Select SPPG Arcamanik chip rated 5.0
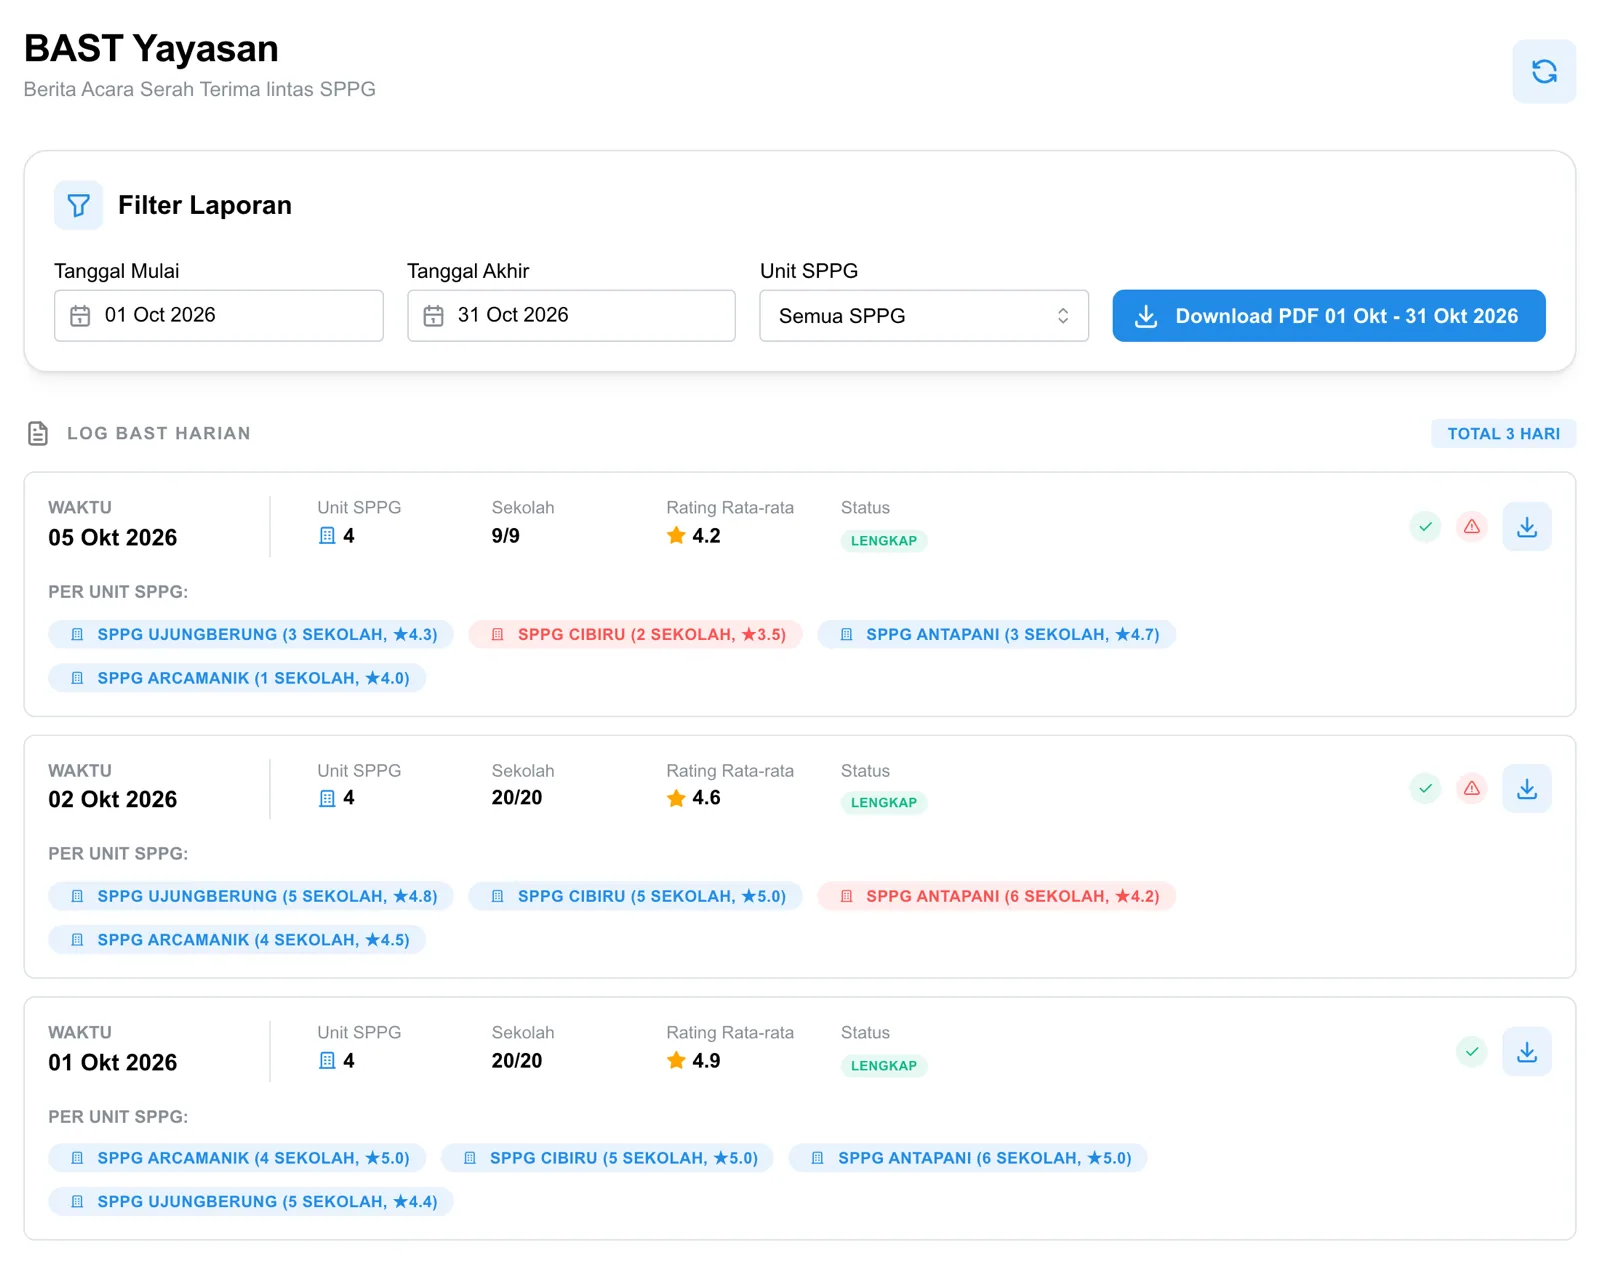The image size is (1600, 1280). pyautogui.click(x=237, y=1159)
